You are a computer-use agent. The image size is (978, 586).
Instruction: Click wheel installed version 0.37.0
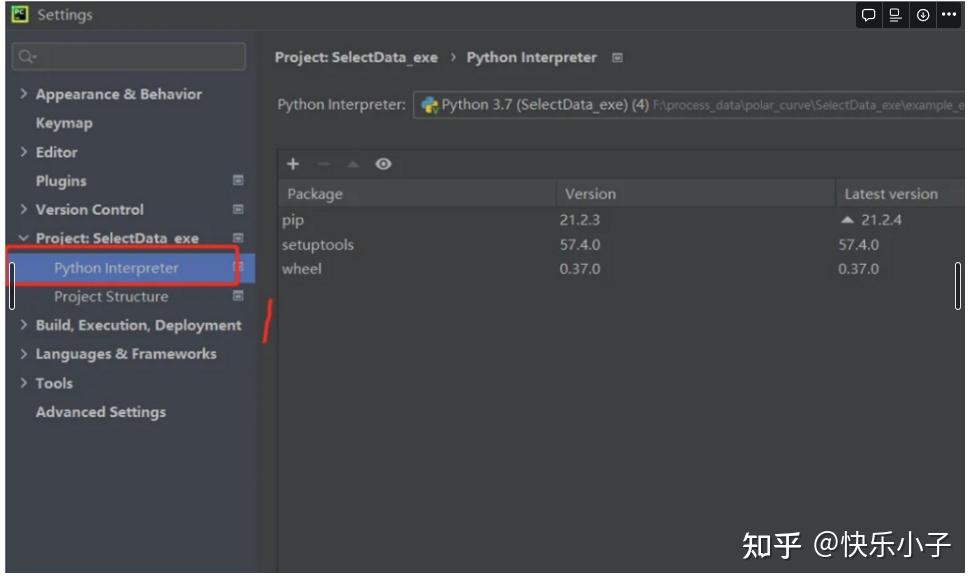click(x=580, y=269)
